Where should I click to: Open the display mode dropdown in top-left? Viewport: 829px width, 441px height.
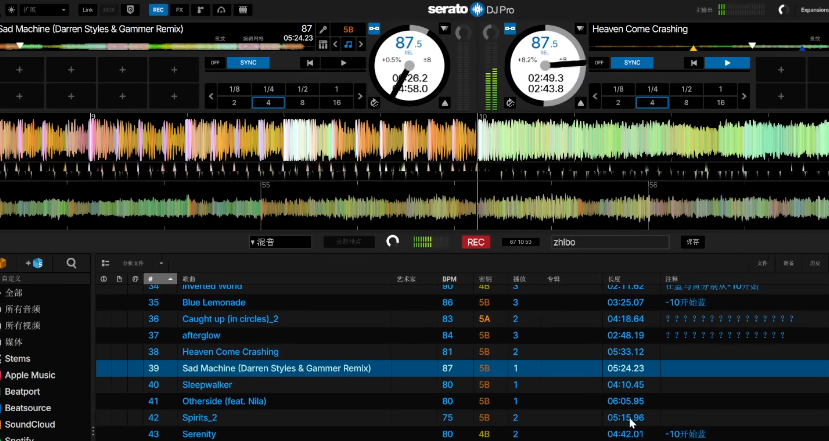pos(44,10)
